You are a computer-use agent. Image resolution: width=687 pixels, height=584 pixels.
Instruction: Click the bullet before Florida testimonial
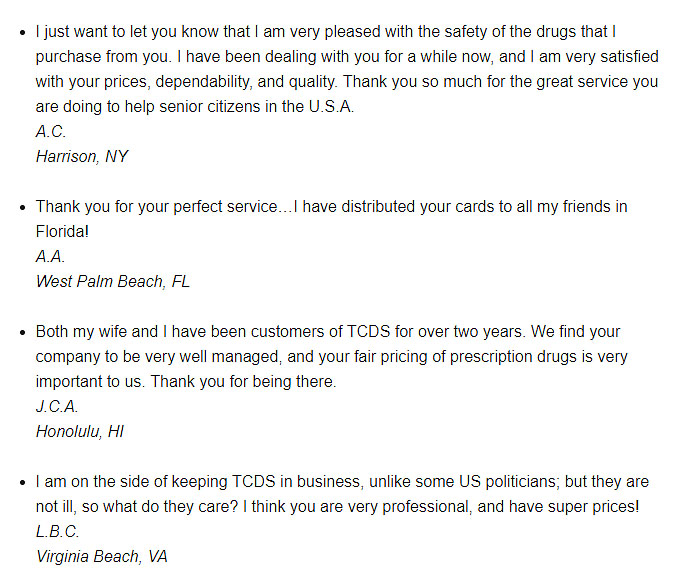pyautogui.click(x=23, y=207)
